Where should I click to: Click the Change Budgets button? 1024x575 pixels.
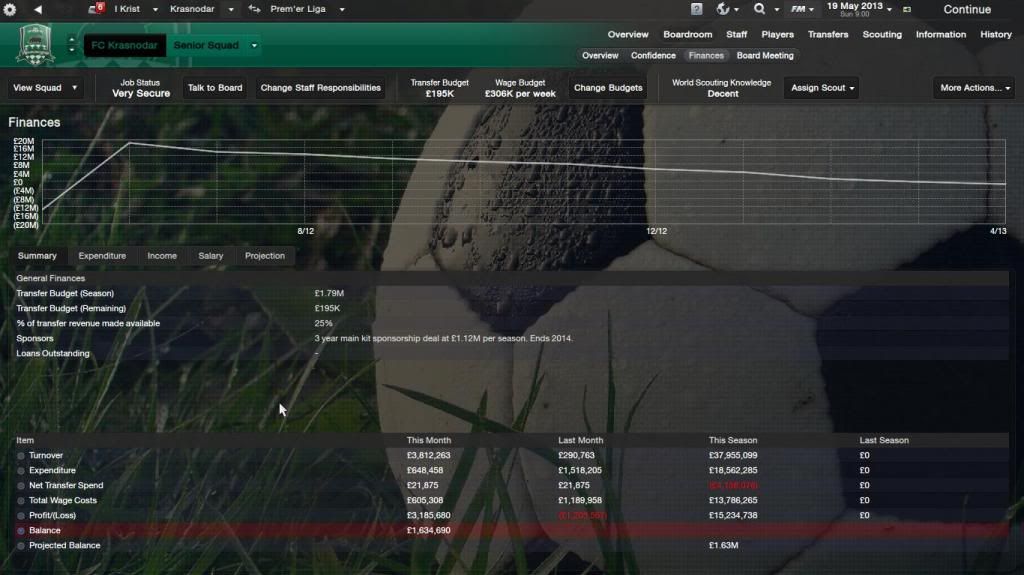pos(608,88)
